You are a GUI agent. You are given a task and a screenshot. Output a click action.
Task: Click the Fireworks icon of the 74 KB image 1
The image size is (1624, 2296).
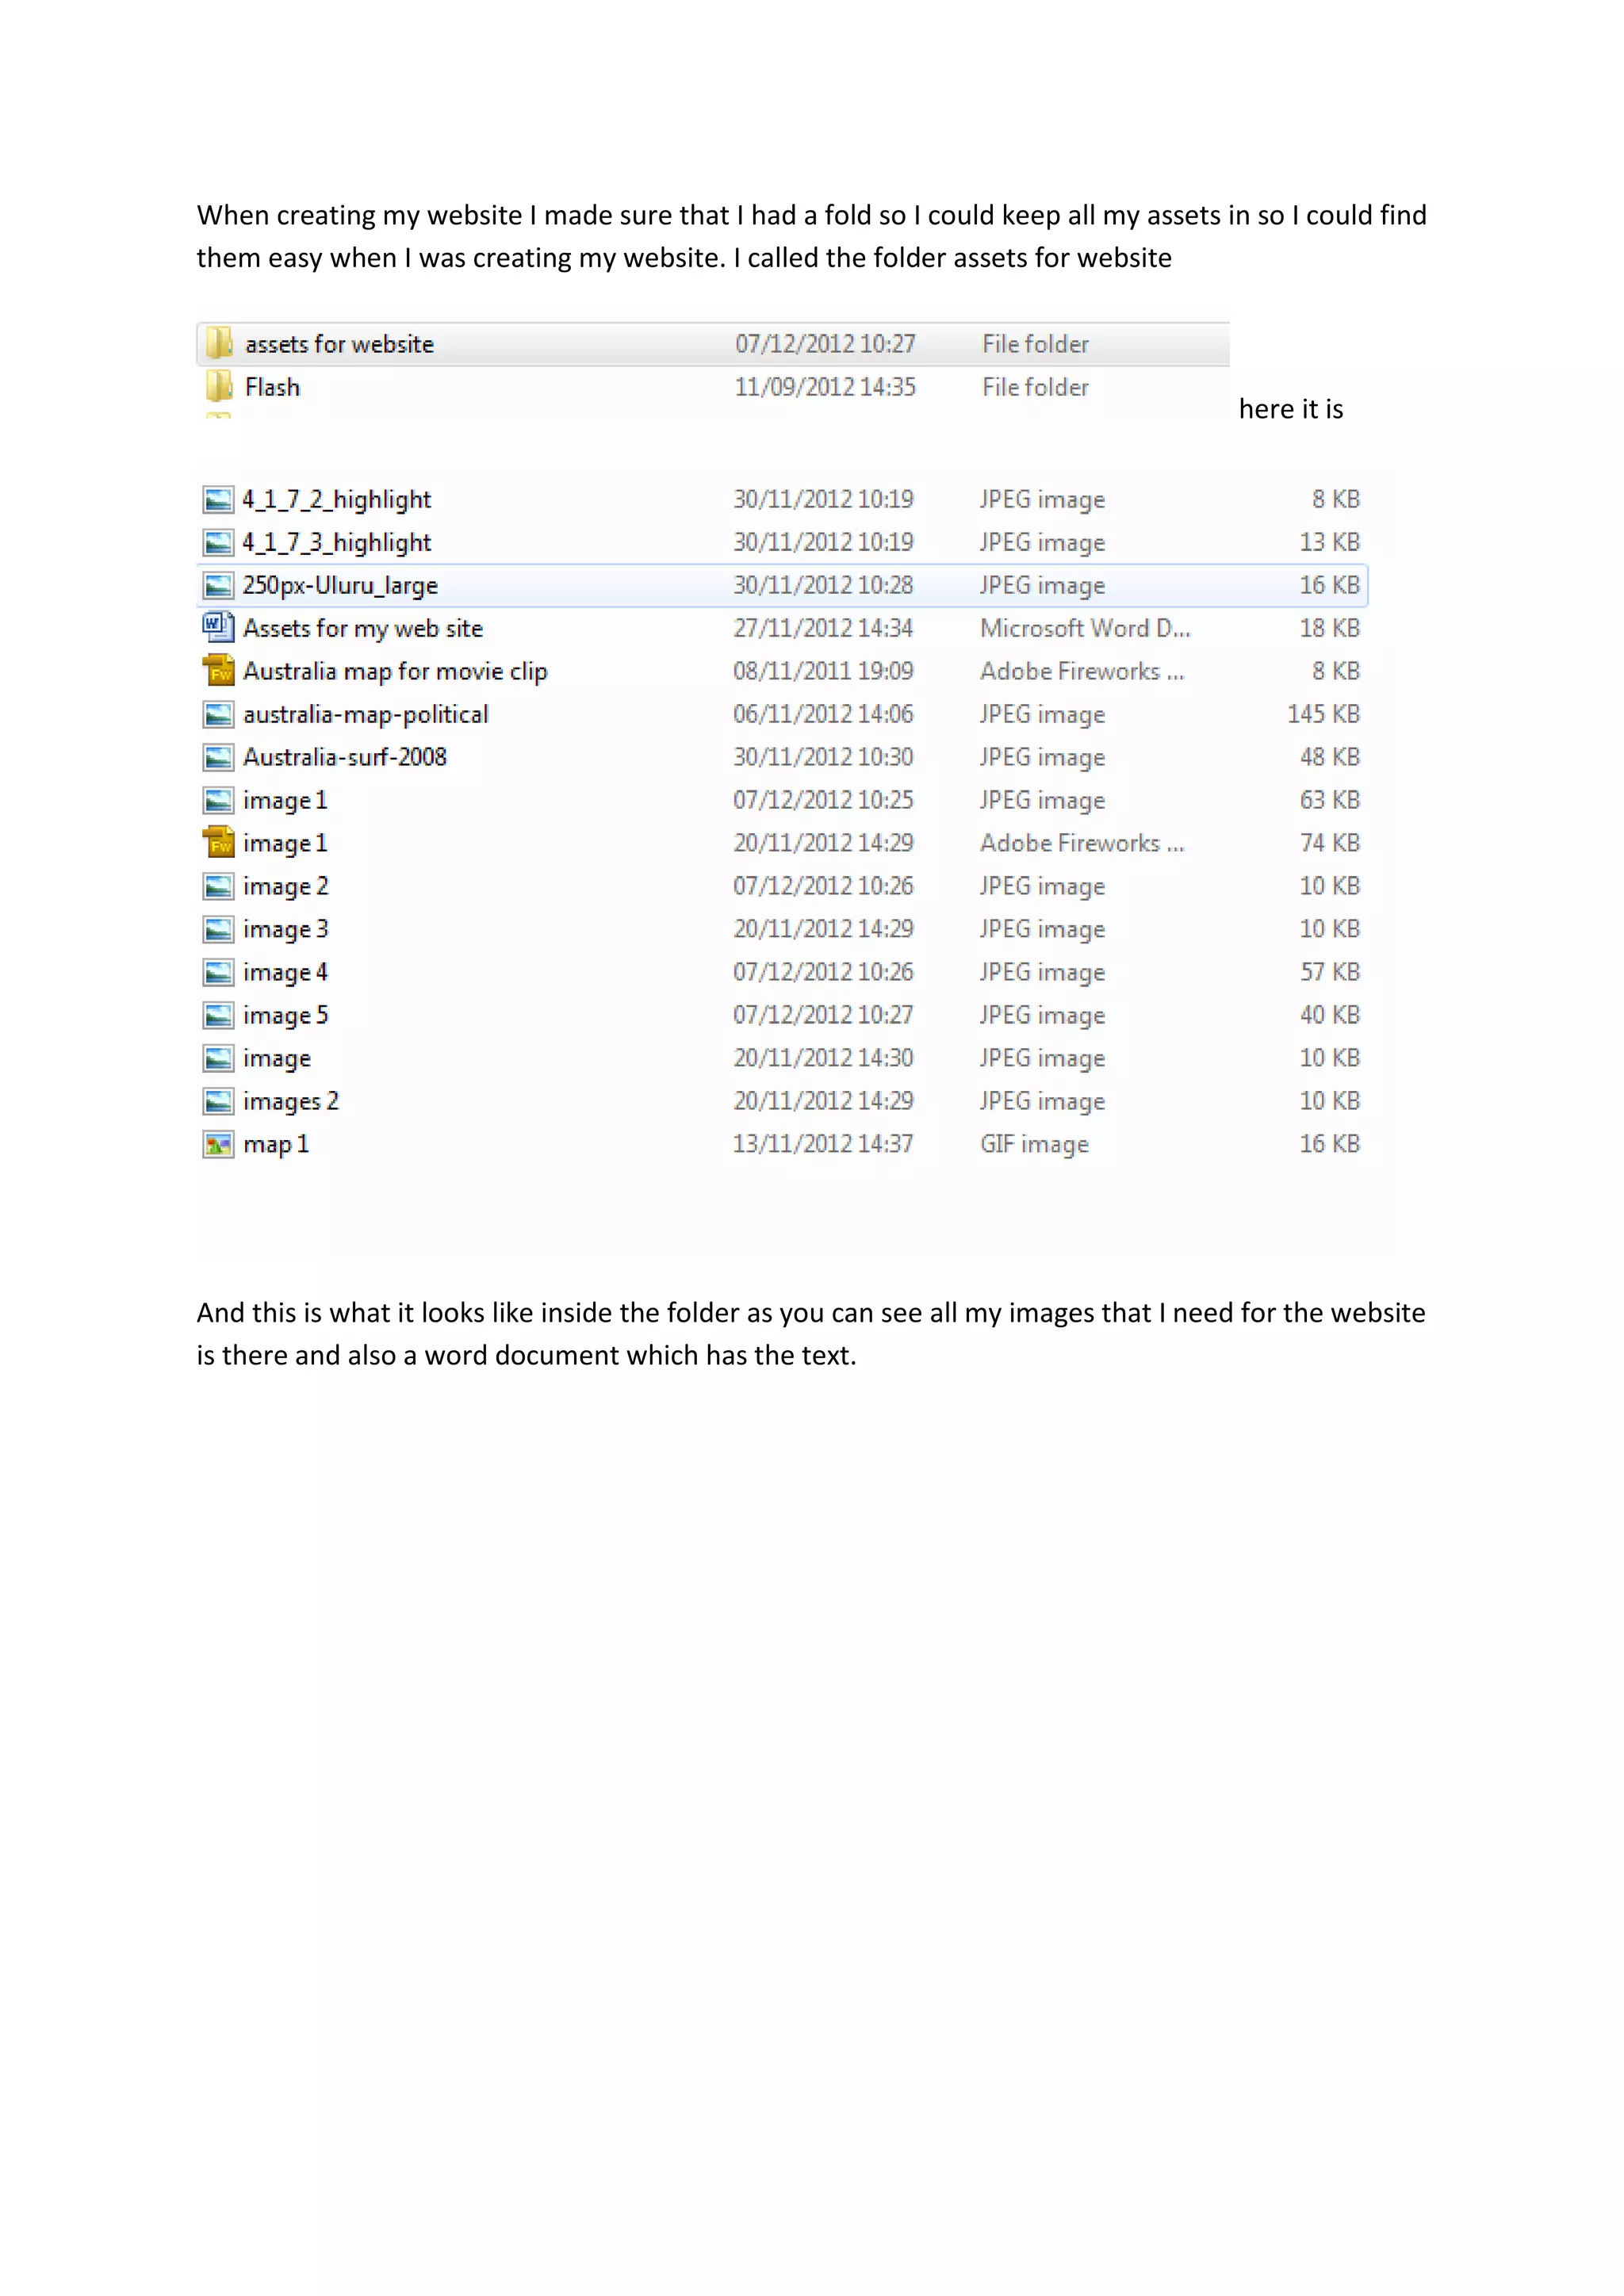click(218, 843)
